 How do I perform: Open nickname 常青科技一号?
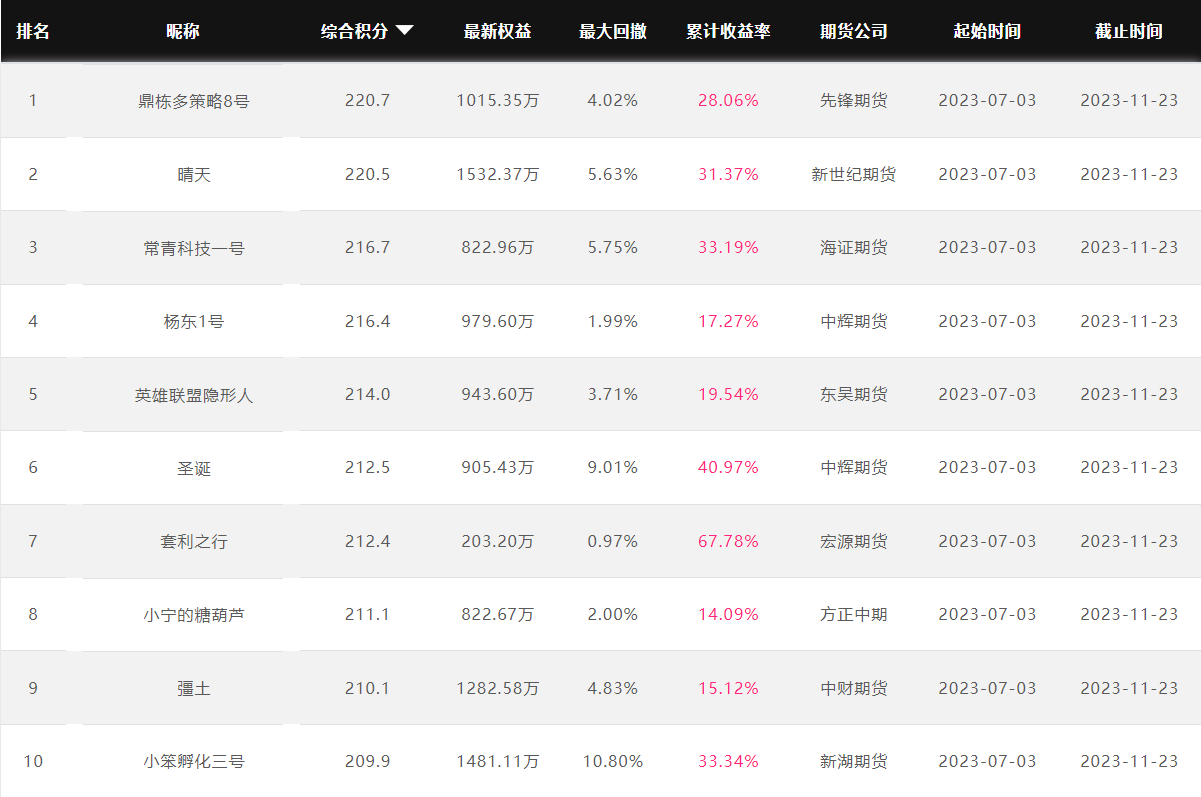coord(194,248)
